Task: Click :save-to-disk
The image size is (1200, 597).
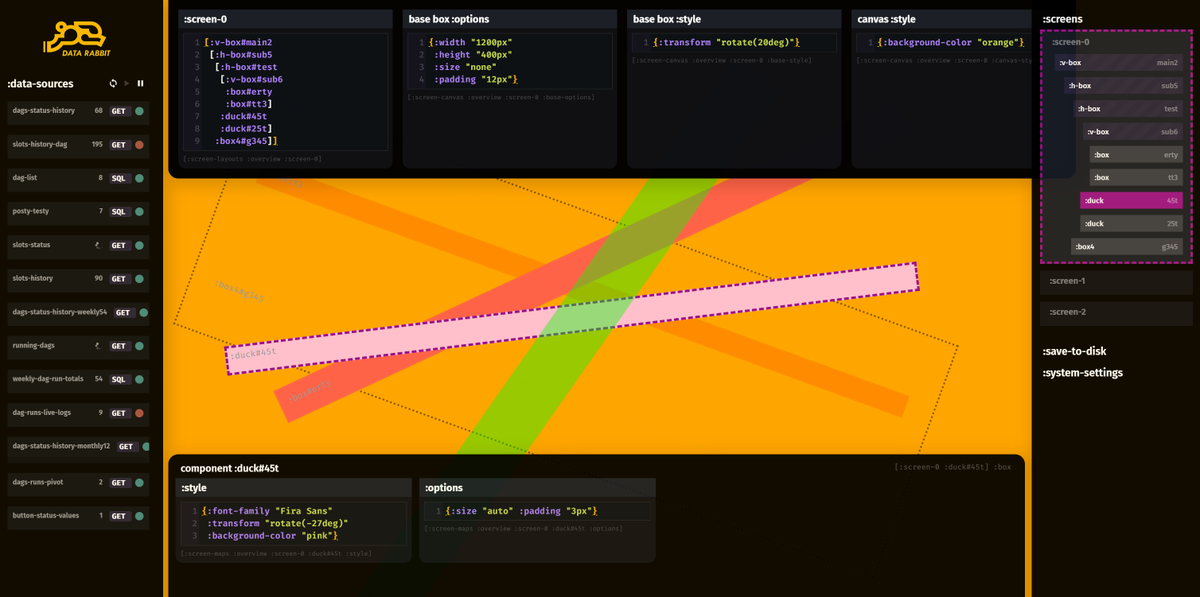Action: click(x=1074, y=351)
